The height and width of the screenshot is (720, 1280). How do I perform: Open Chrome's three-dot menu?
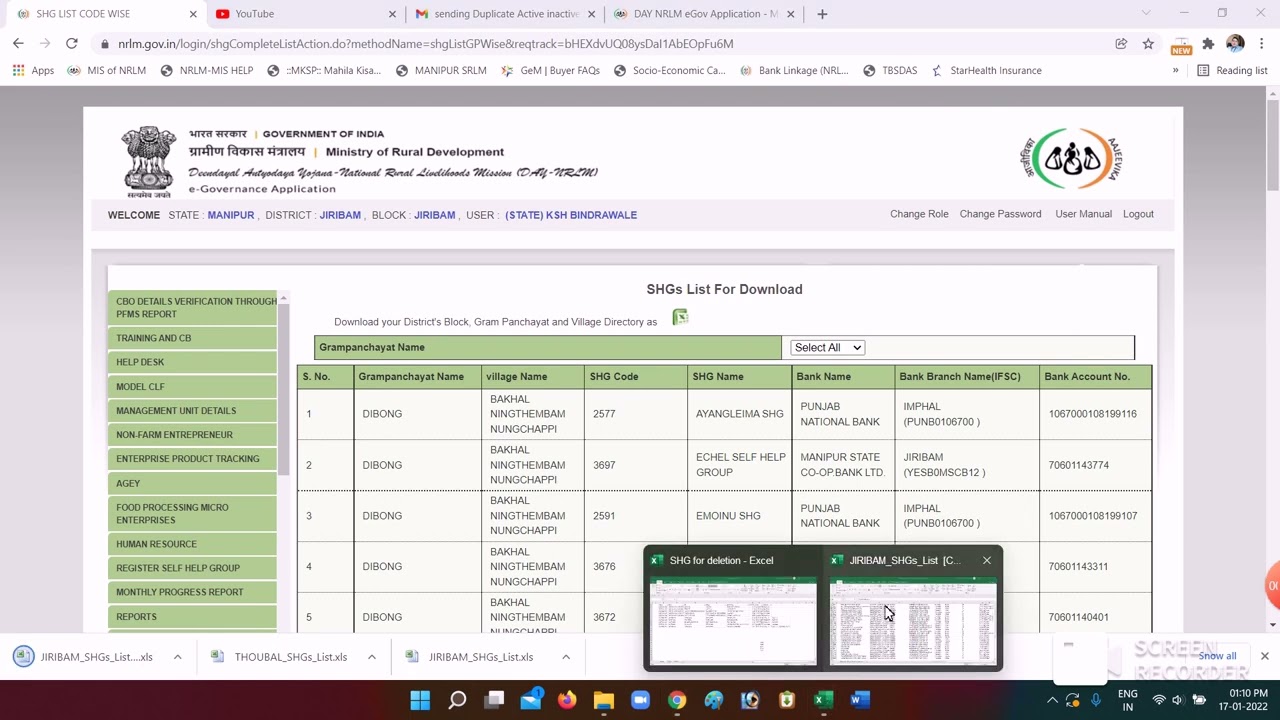(x=1262, y=44)
